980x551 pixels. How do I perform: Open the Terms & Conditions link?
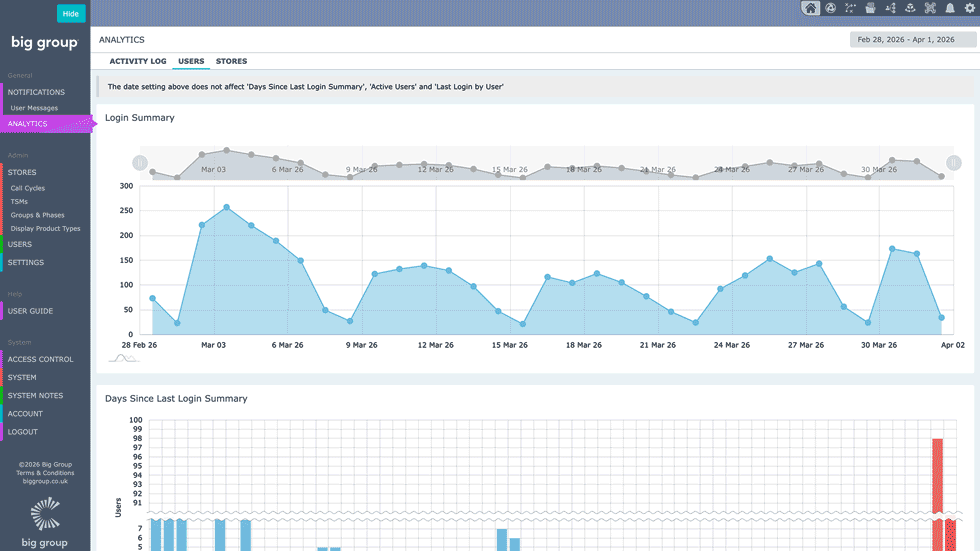click(x=45, y=473)
